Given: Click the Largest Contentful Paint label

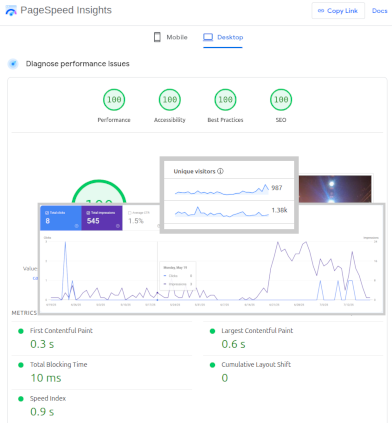Looking at the screenshot, I should click(257, 331).
